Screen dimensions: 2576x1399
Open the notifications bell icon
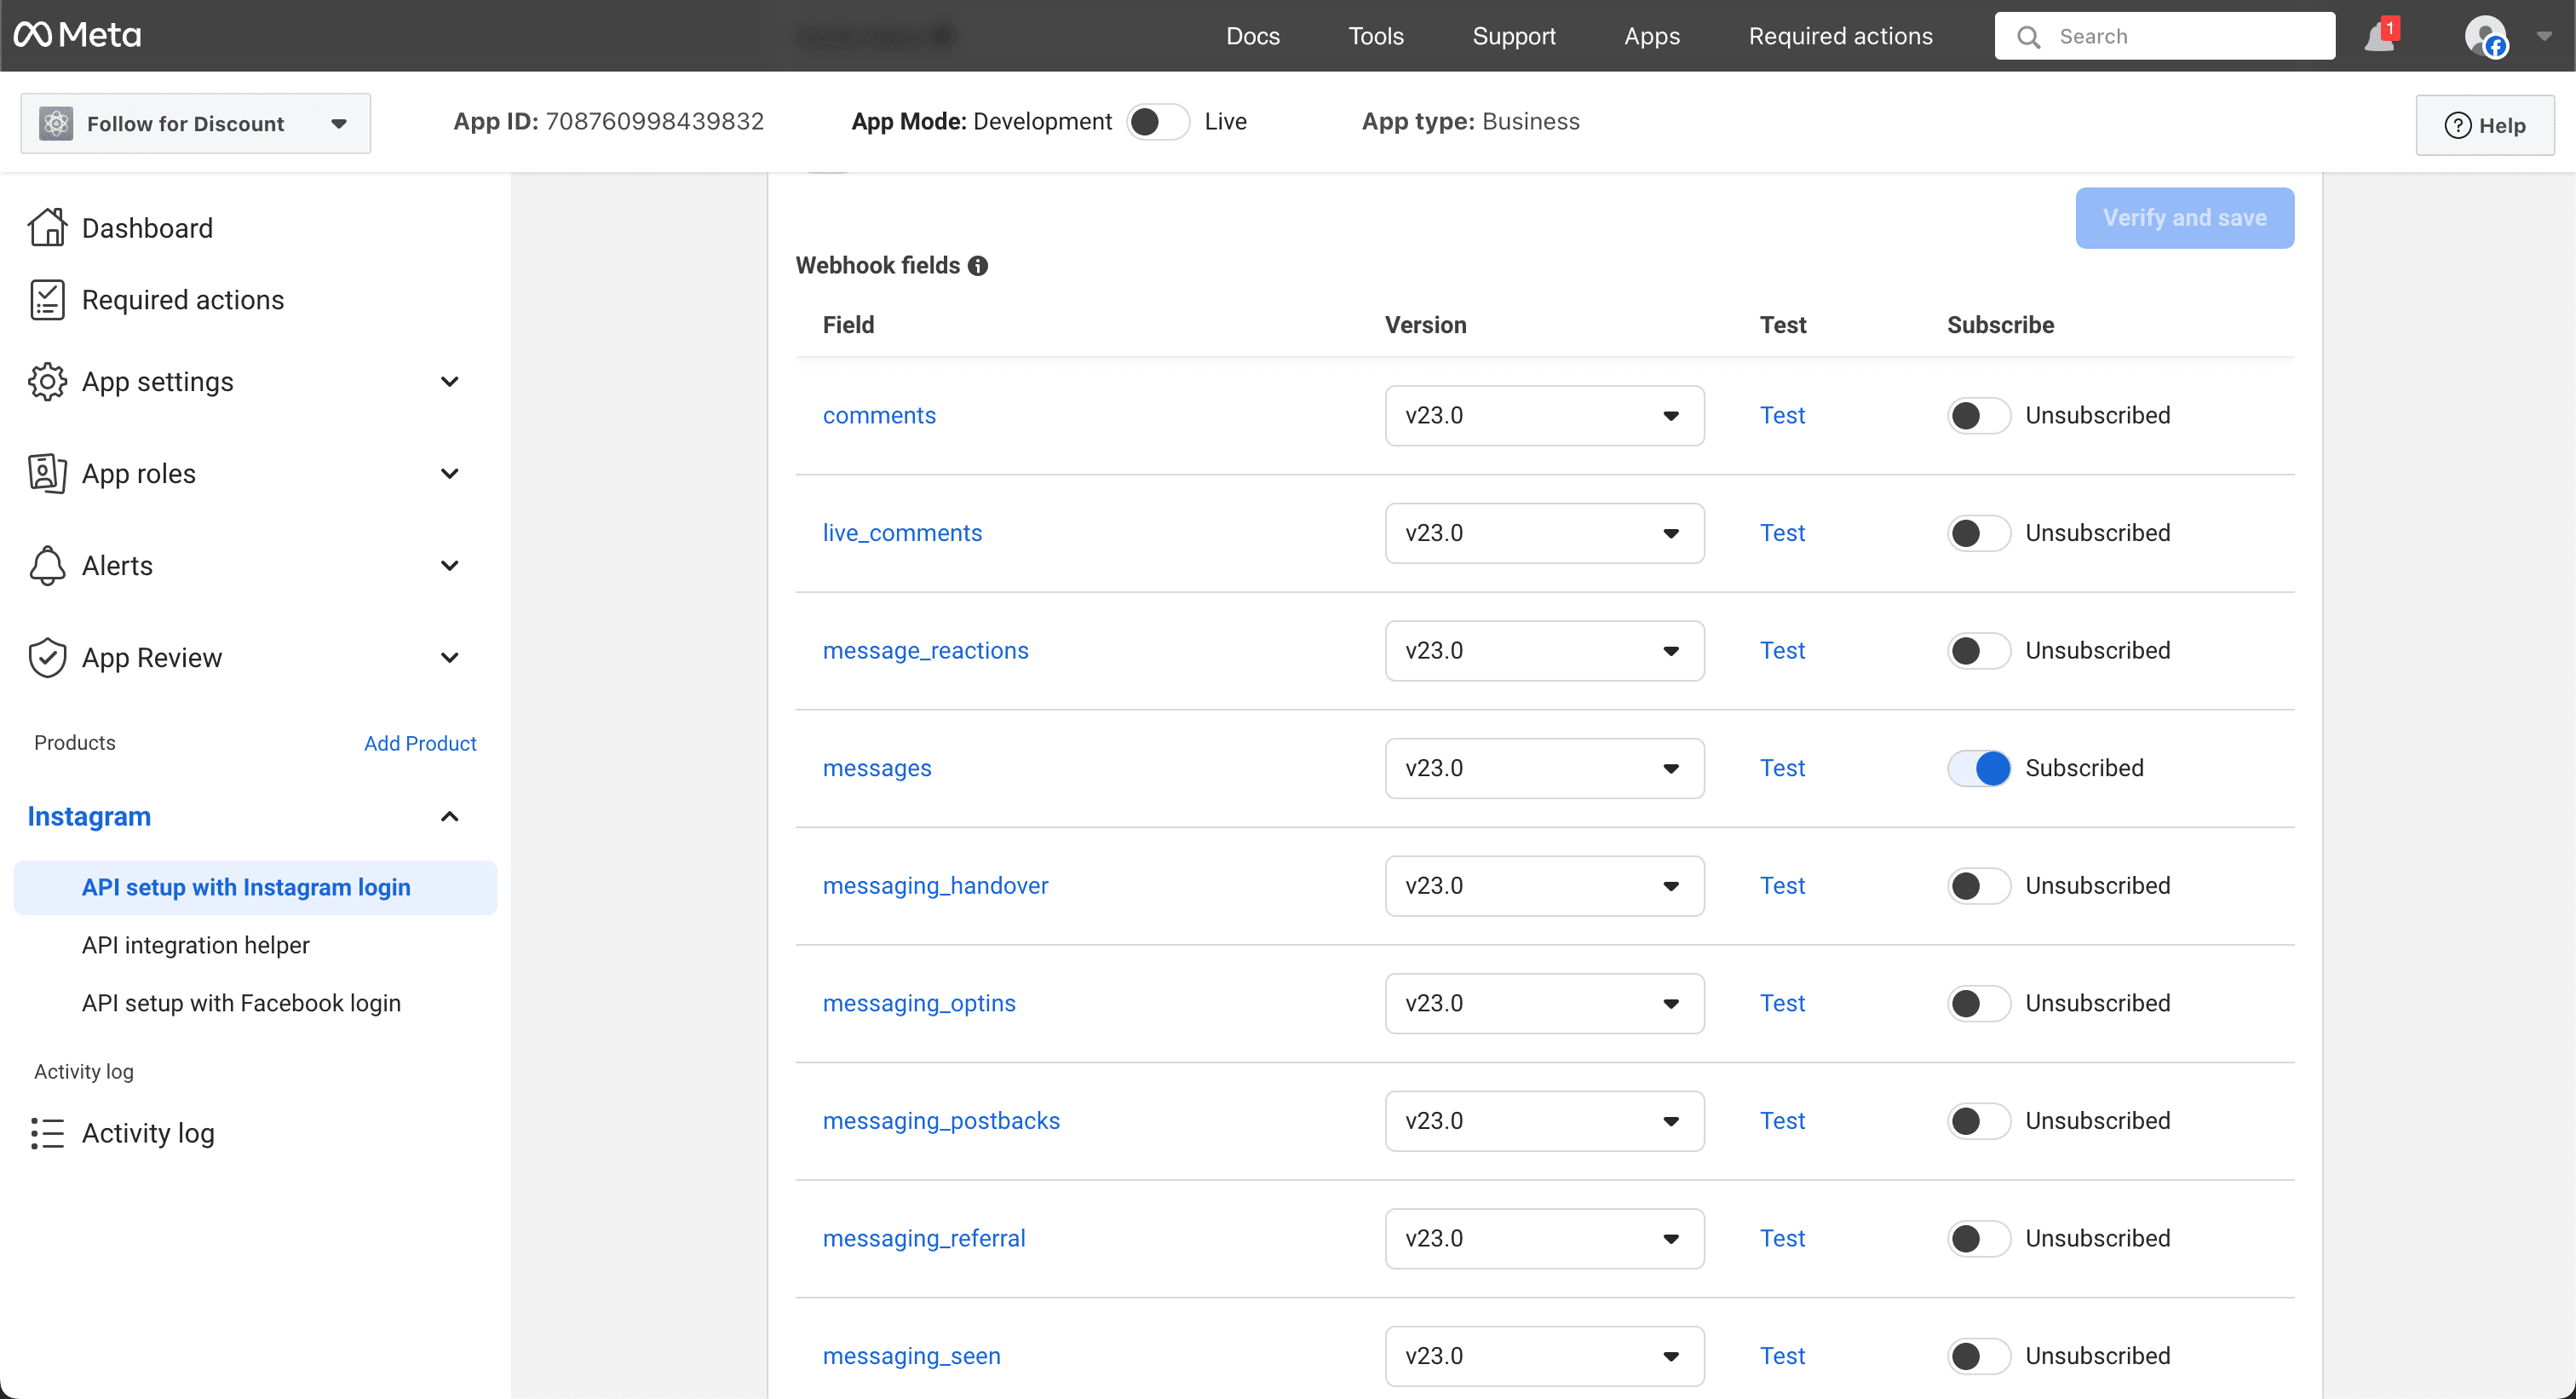[x=2379, y=36]
